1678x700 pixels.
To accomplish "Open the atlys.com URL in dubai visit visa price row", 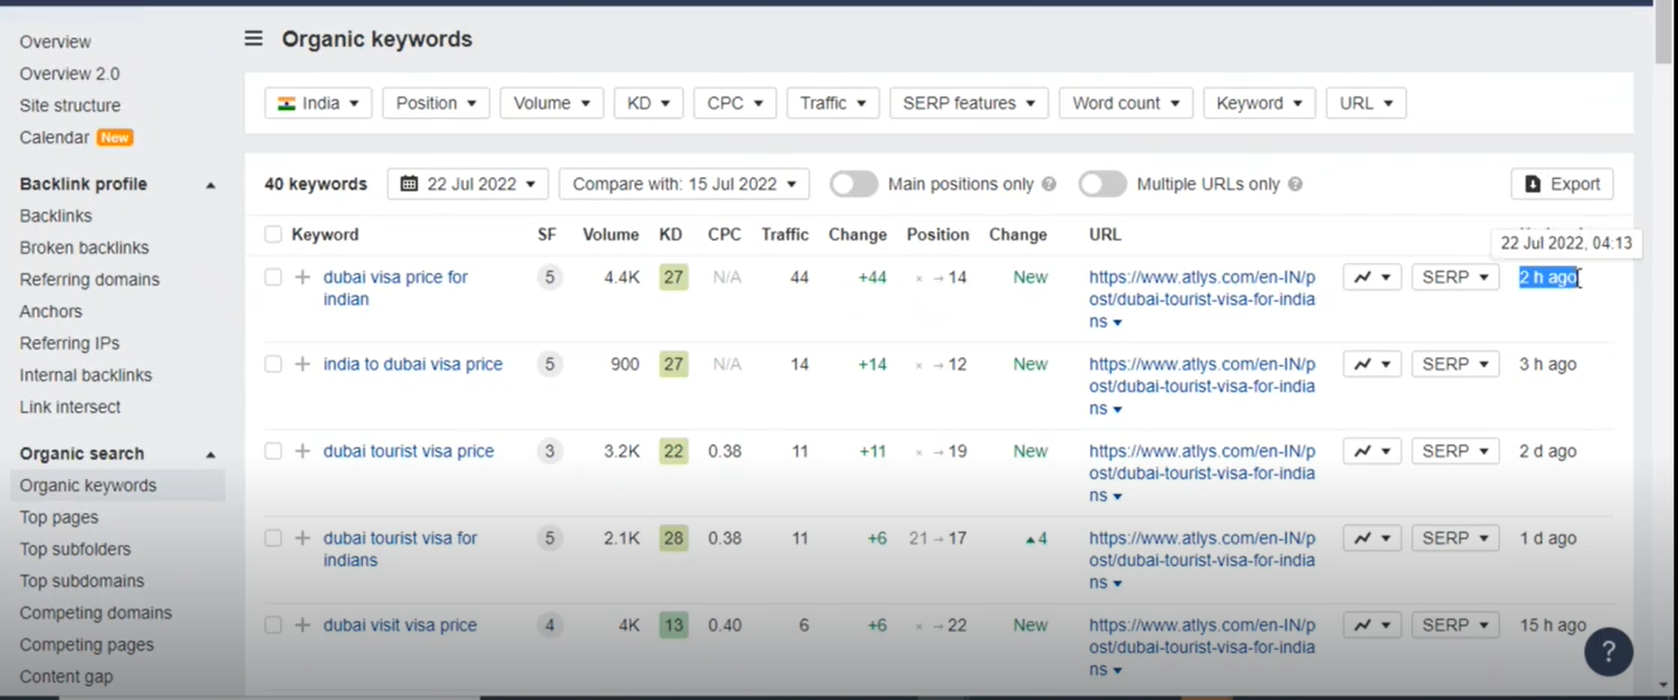I will click(x=1202, y=647).
